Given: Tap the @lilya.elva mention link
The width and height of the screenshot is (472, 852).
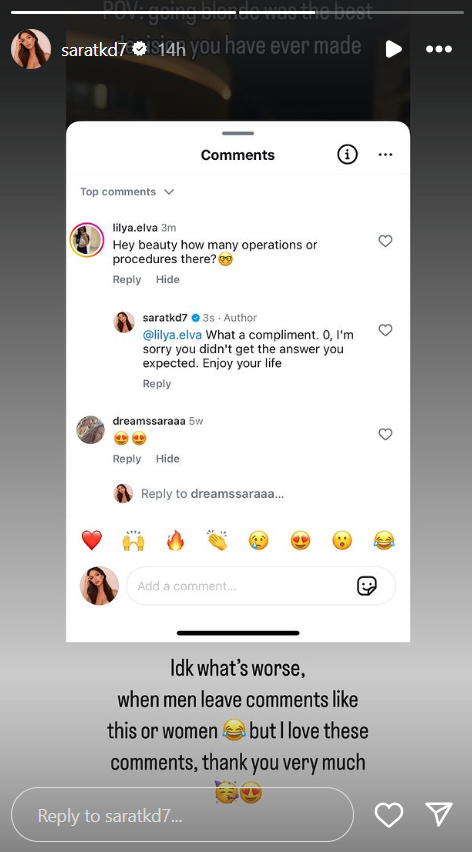Looking at the screenshot, I should click(x=172, y=335).
